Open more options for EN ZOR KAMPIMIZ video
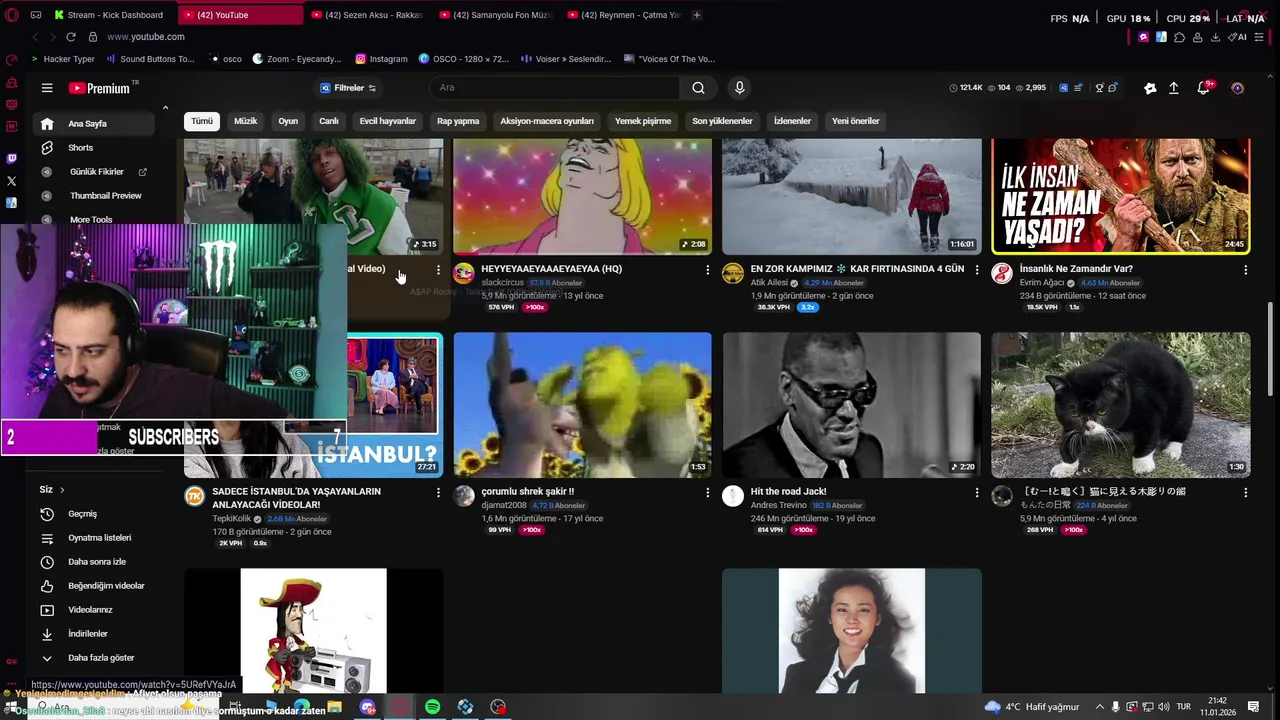Image resolution: width=1280 pixels, height=720 pixels. click(977, 270)
